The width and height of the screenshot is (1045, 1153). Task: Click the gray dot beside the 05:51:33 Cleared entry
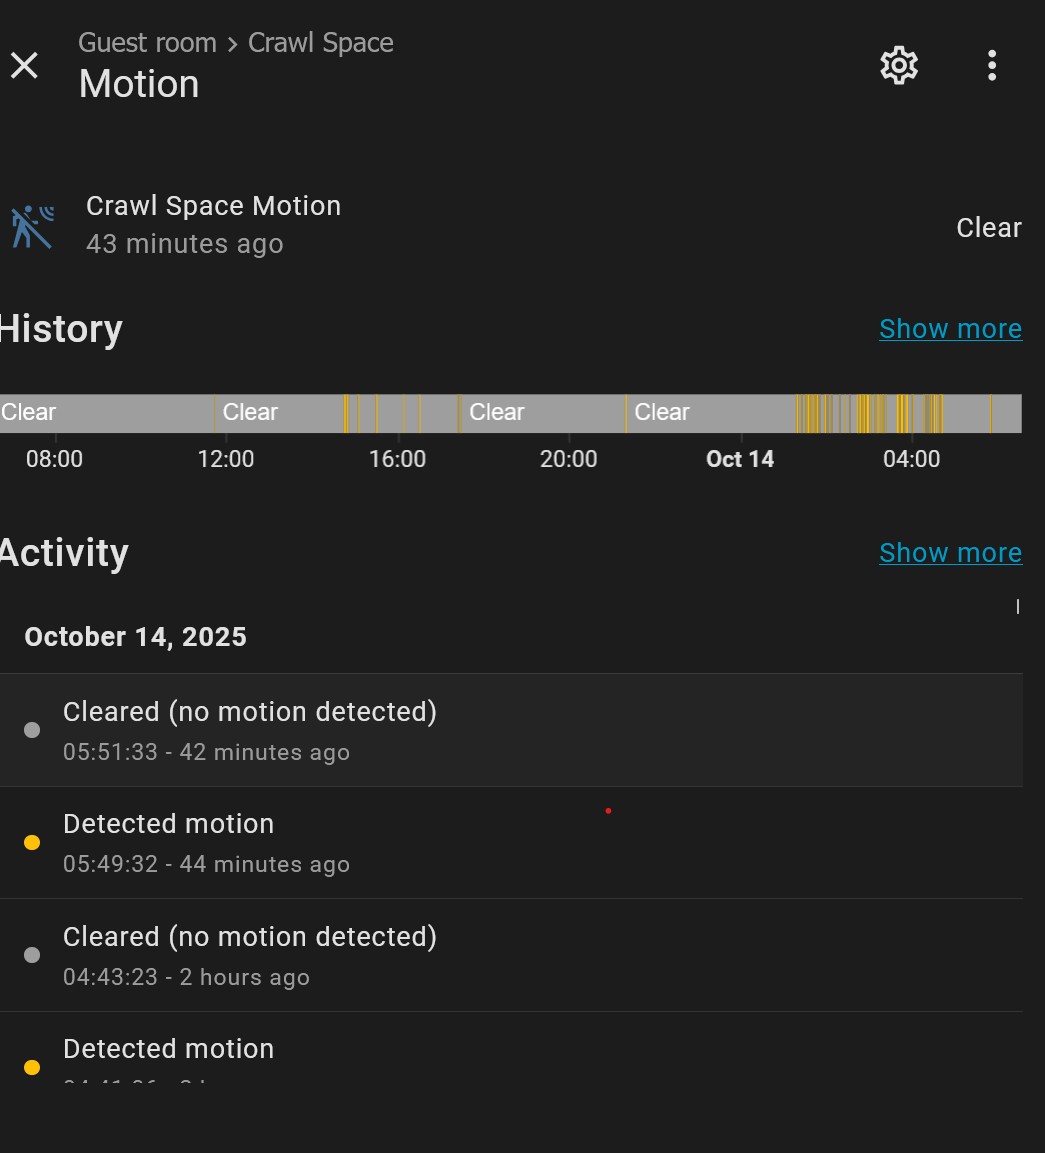click(x=32, y=730)
